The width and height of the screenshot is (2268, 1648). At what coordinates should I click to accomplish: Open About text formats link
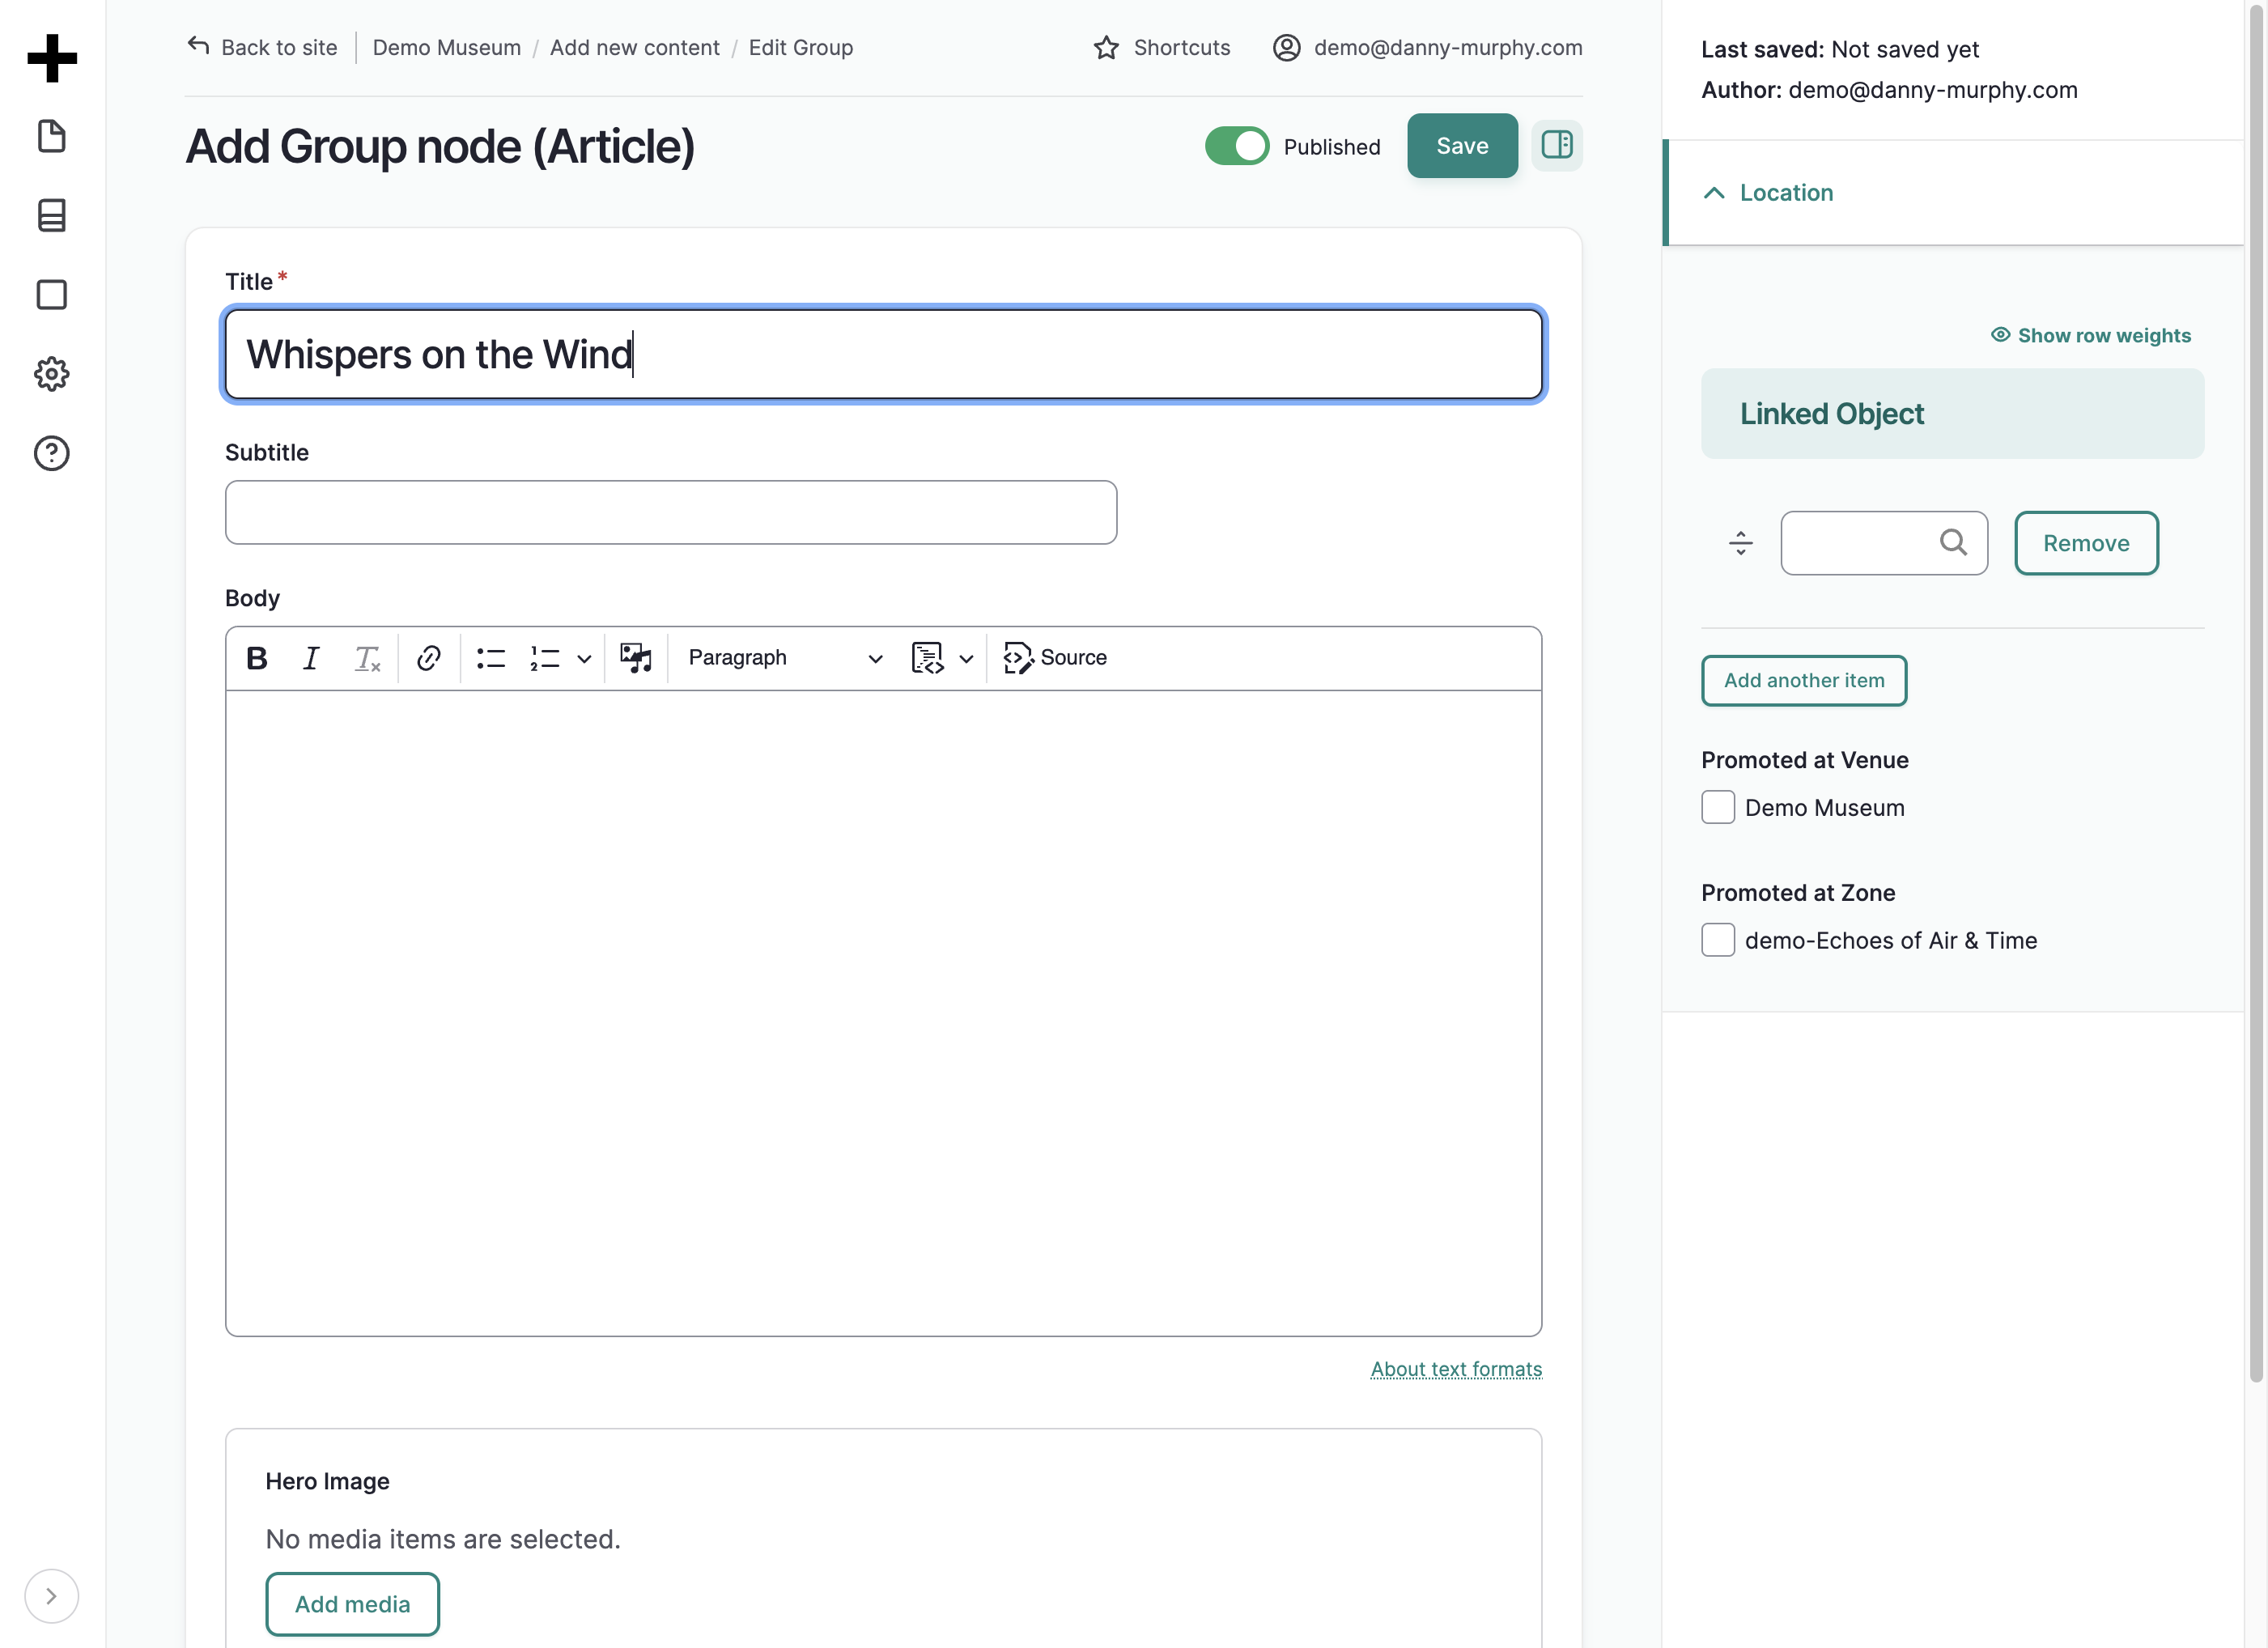[x=1456, y=1369]
